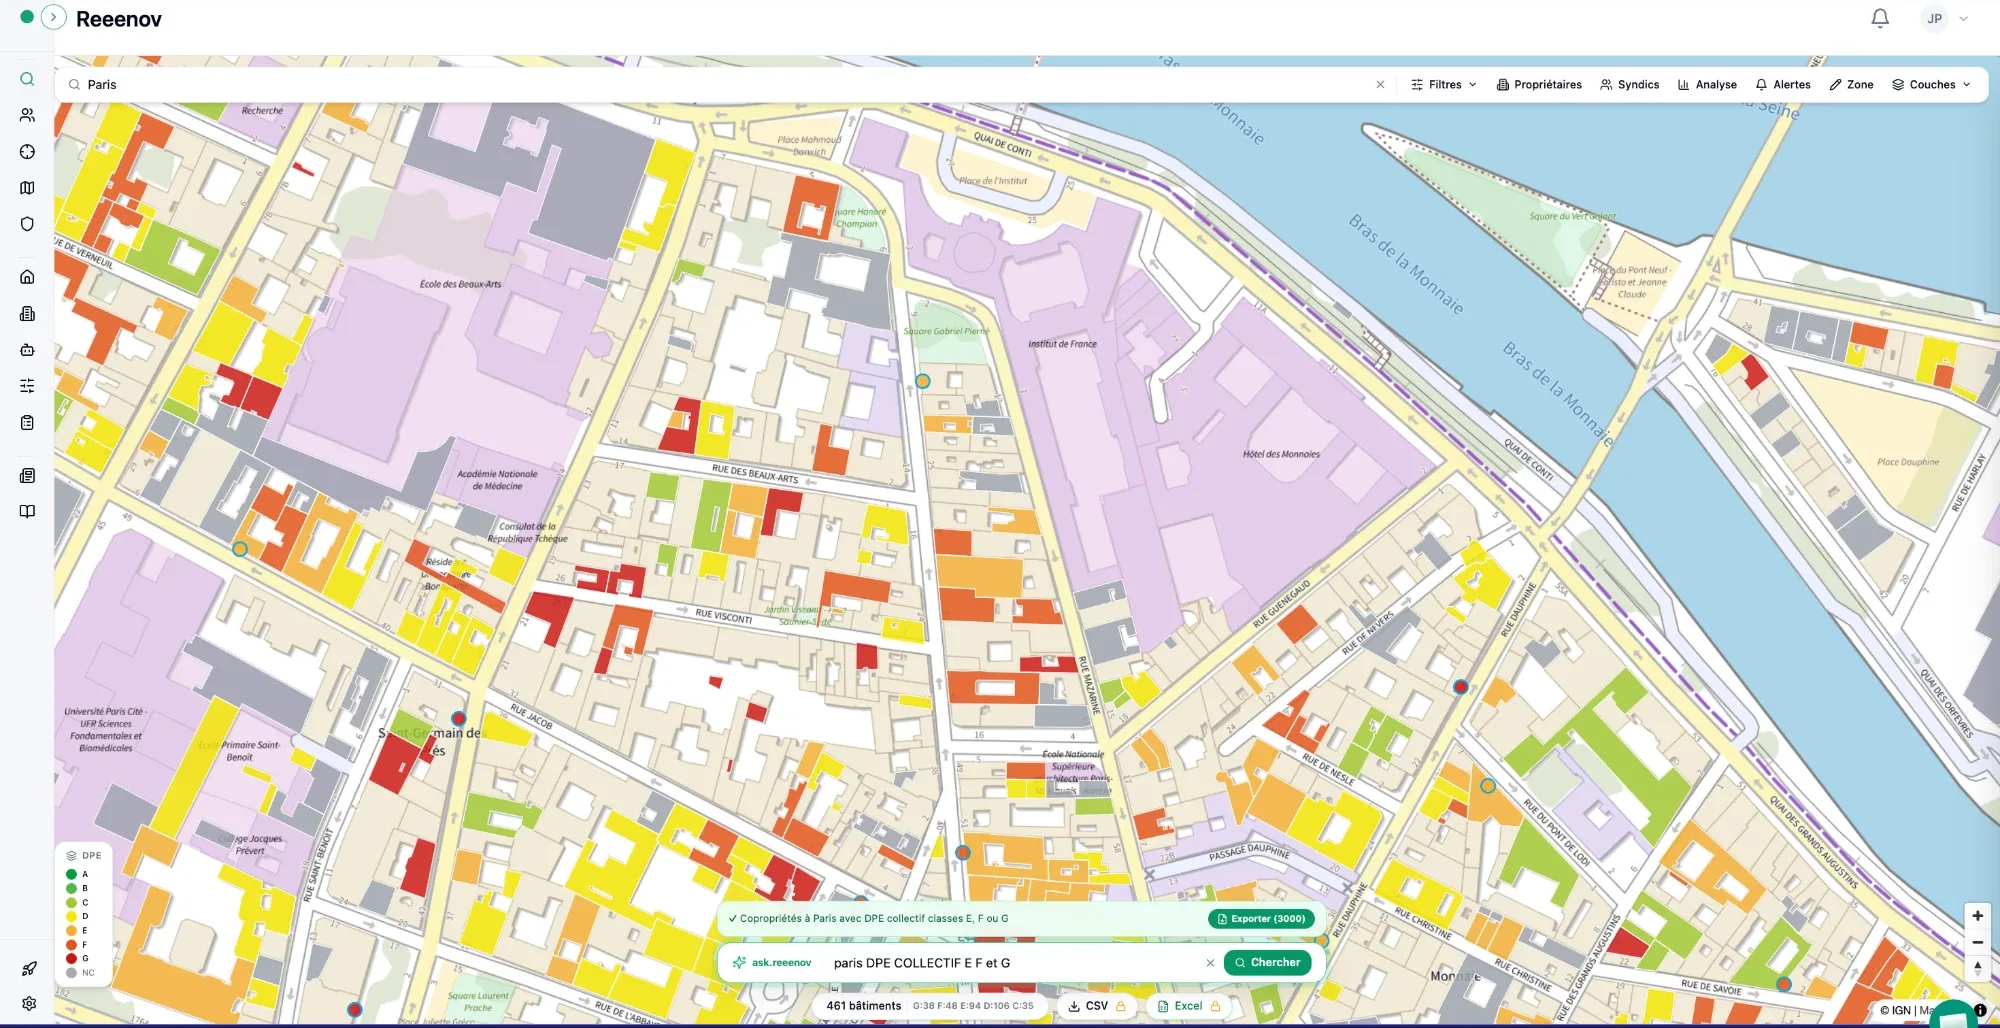Open the Alertes menu
Screen dimensions: 2000x1028
pos(1783,85)
